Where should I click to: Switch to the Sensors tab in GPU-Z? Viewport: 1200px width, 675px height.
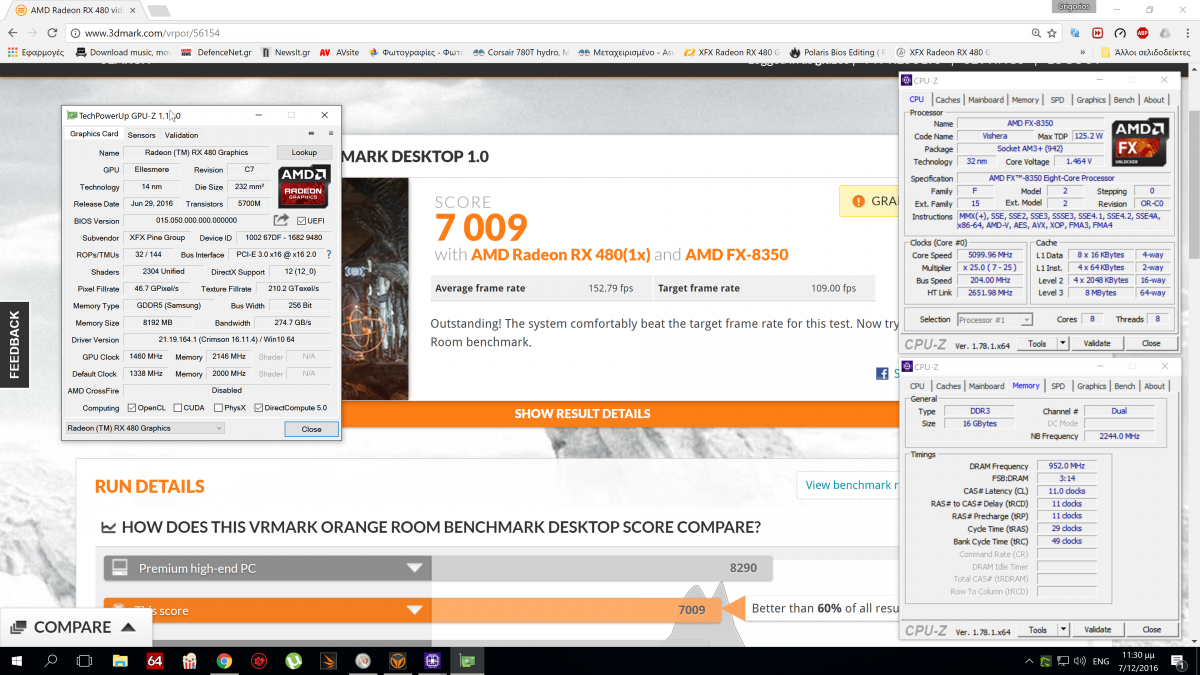pos(142,135)
